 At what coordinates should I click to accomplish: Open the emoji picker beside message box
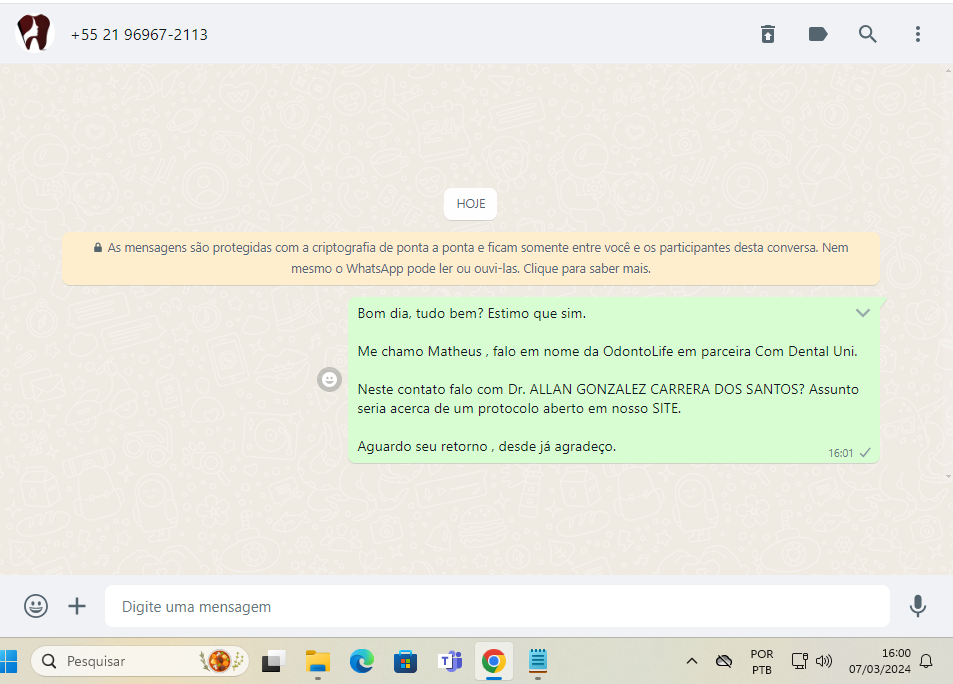pos(36,606)
